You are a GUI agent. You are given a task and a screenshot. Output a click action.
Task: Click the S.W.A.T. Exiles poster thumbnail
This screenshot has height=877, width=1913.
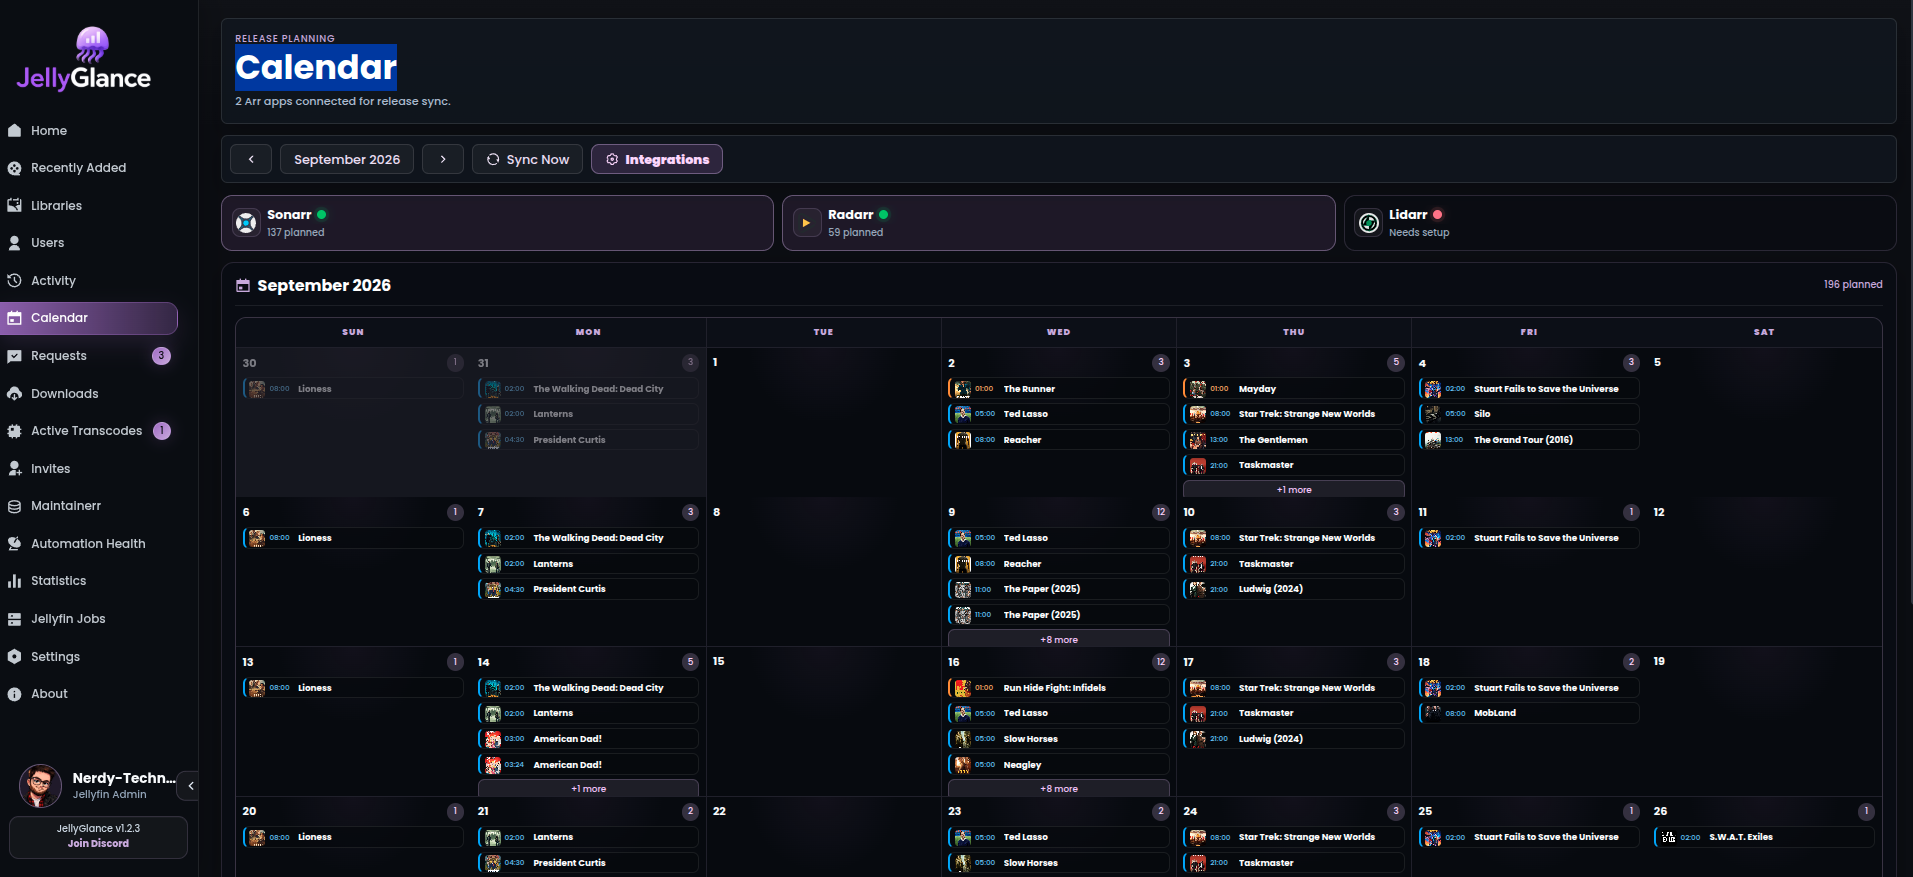(1668, 837)
